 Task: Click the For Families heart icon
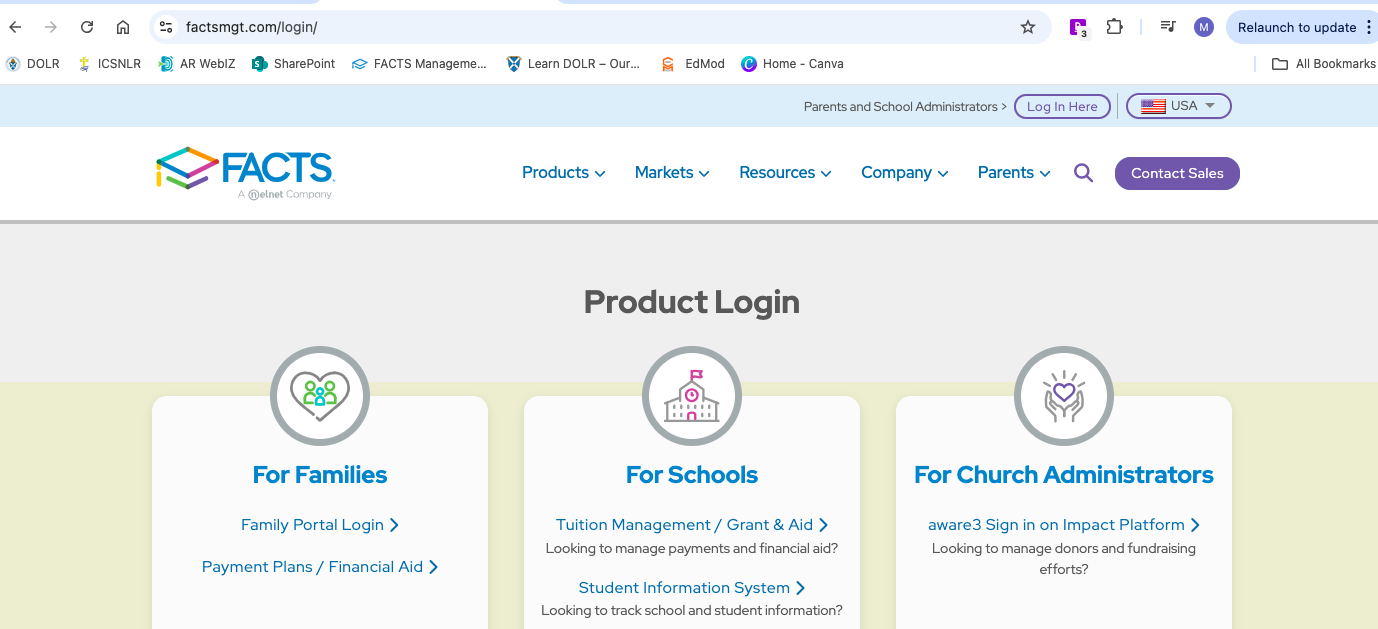320,395
